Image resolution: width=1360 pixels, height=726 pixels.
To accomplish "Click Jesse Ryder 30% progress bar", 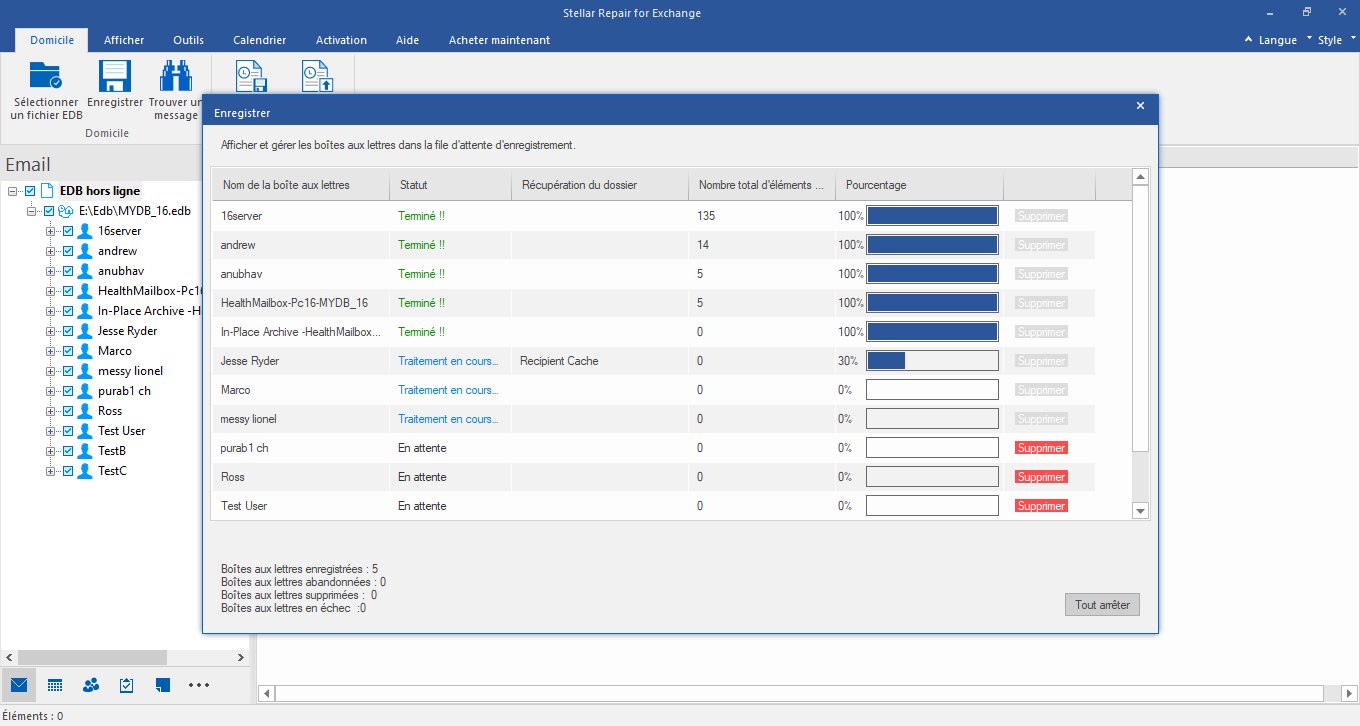I will tap(932, 361).
